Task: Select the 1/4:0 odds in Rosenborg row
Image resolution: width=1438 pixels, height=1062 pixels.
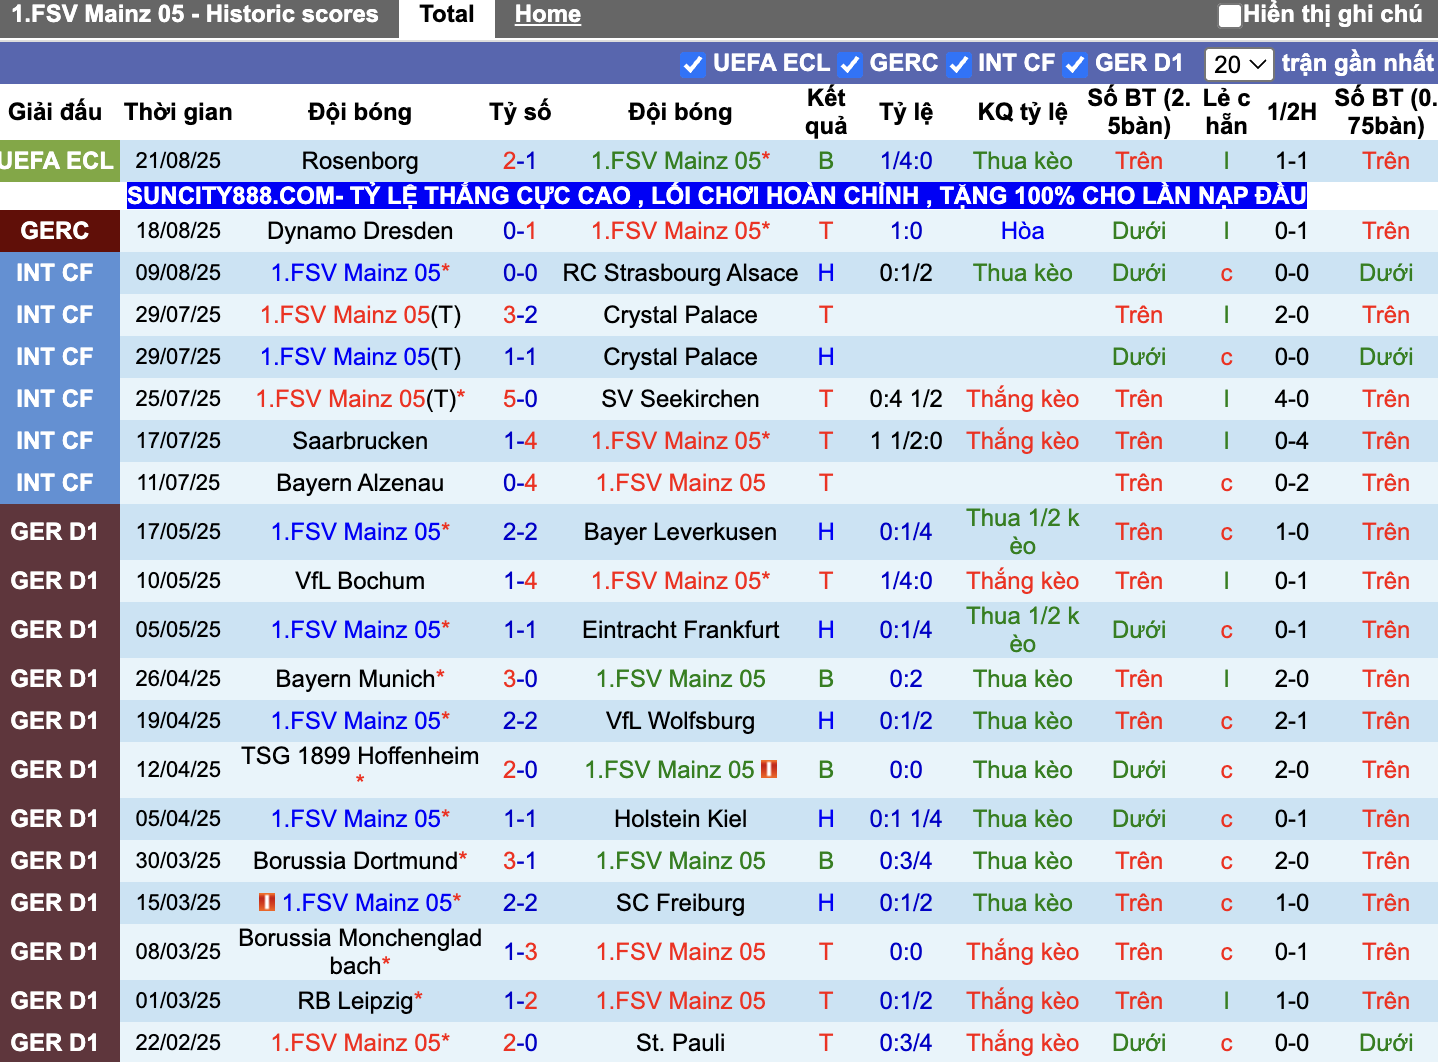Action: pyautogui.click(x=906, y=161)
